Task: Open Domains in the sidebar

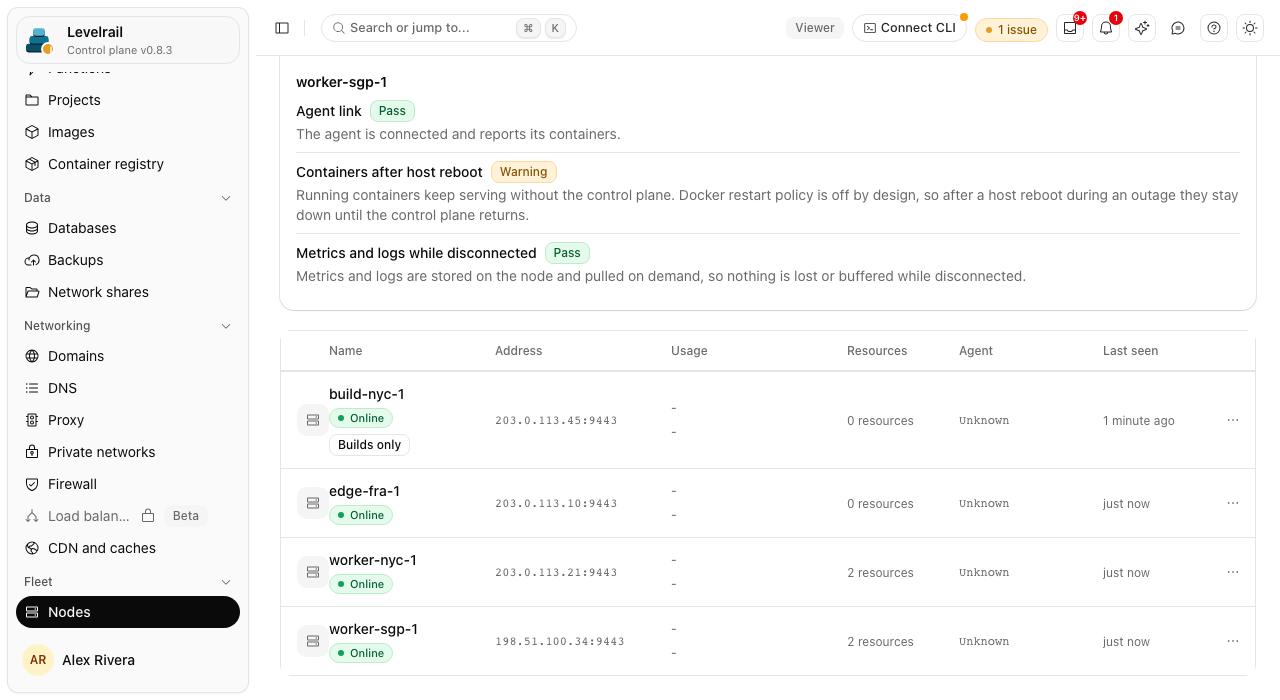Action: pyautogui.click(x=128, y=356)
